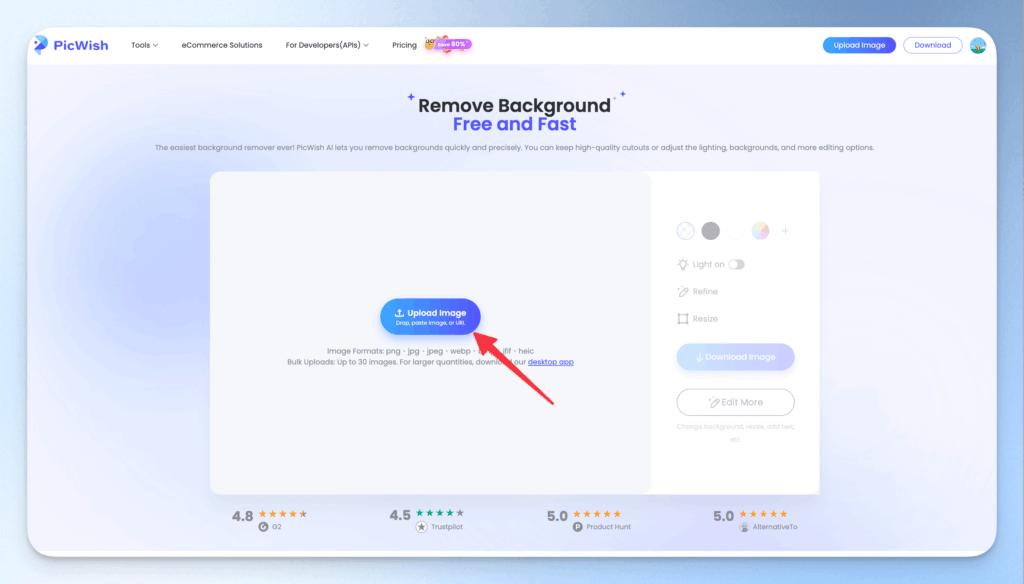Image resolution: width=1024 pixels, height=584 pixels.
Task: Click the Product Hunt icon under its rating
Action: (578, 524)
